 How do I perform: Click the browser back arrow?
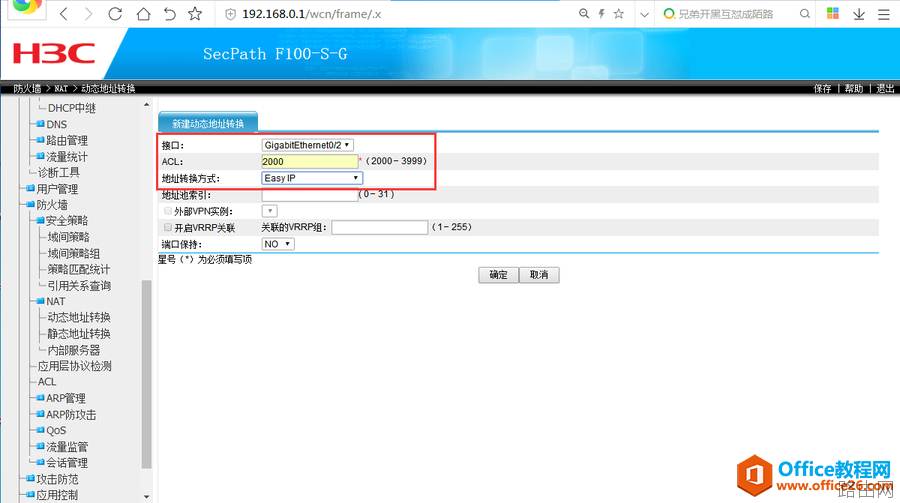64,14
